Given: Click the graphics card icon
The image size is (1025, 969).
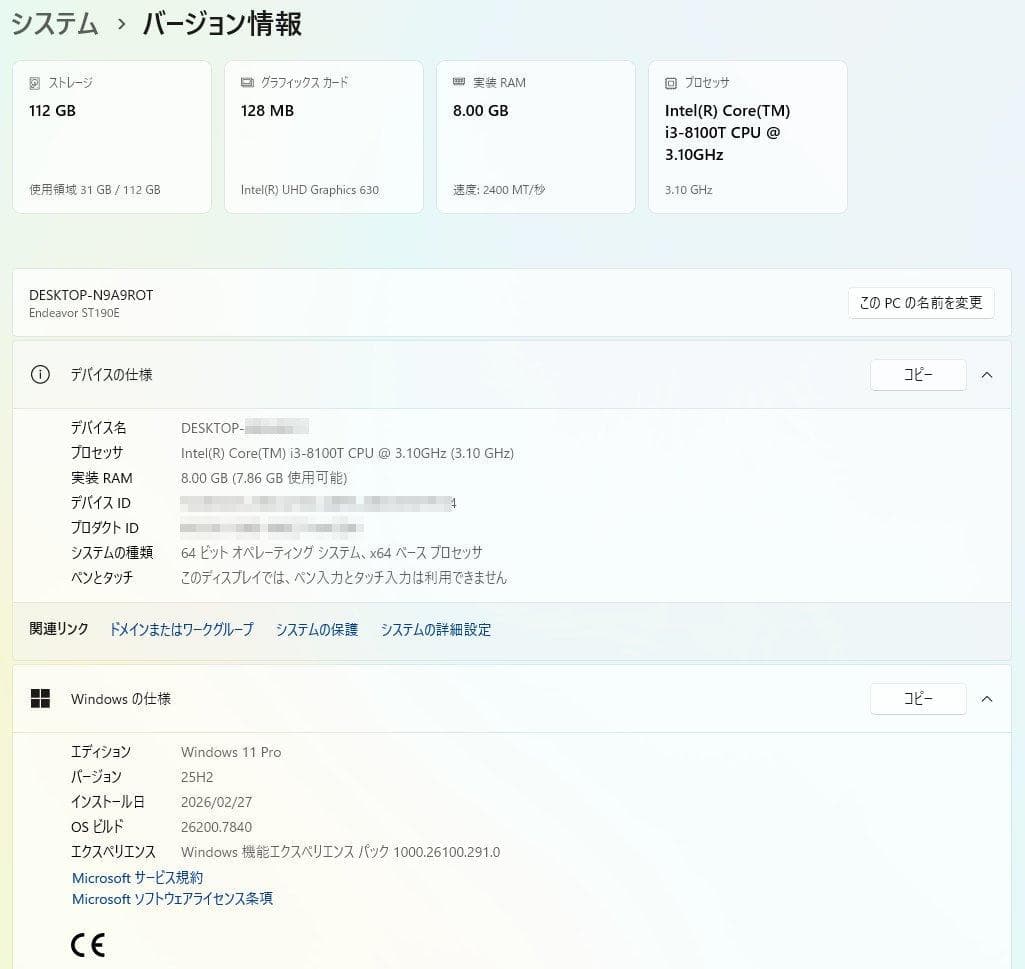Looking at the screenshot, I should 247,82.
